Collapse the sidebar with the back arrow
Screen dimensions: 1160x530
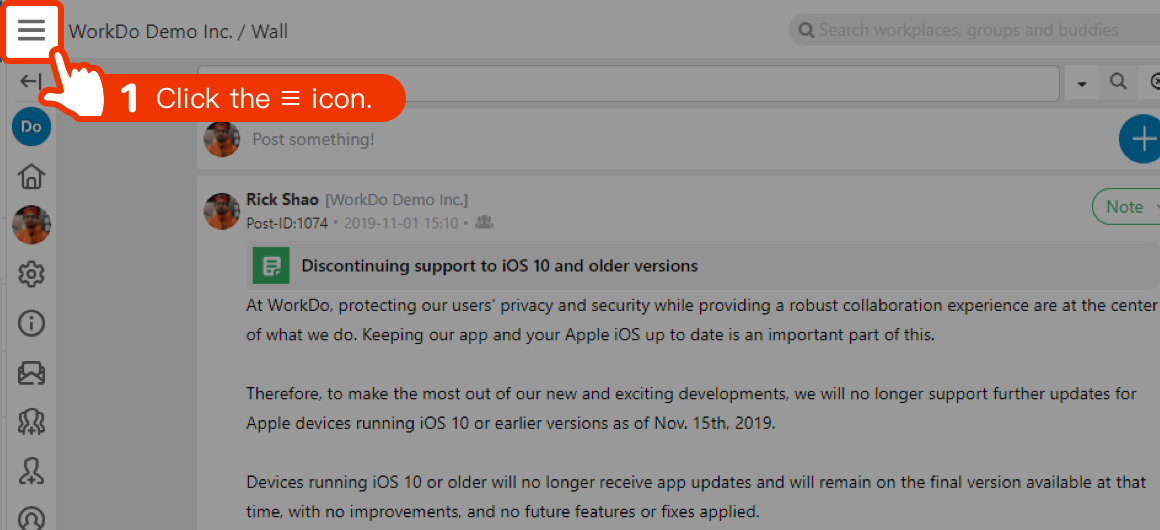coord(30,81)
